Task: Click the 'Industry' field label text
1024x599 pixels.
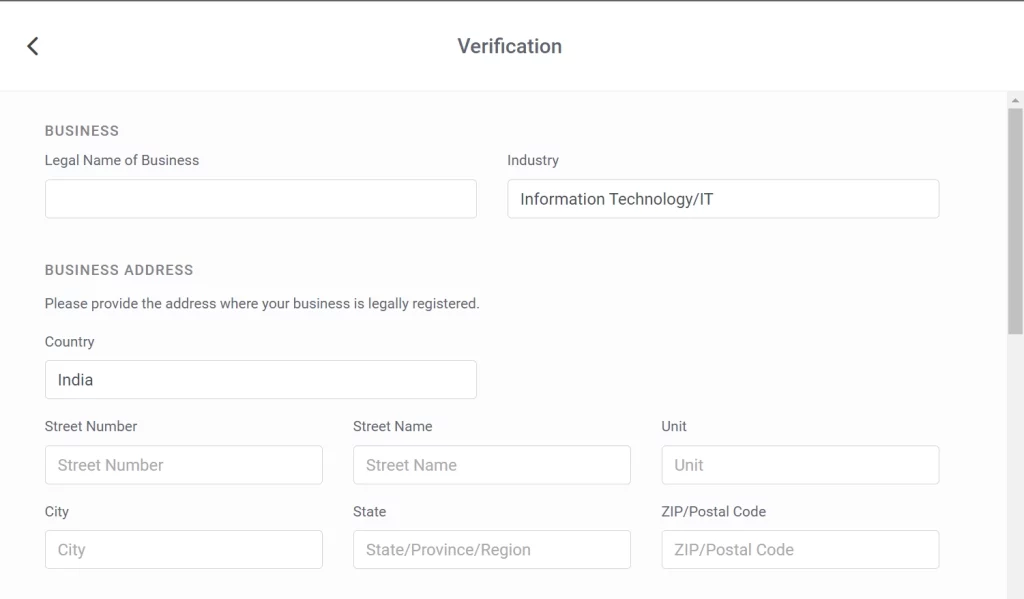Action: pyautogui.click(x=533, y=160)
